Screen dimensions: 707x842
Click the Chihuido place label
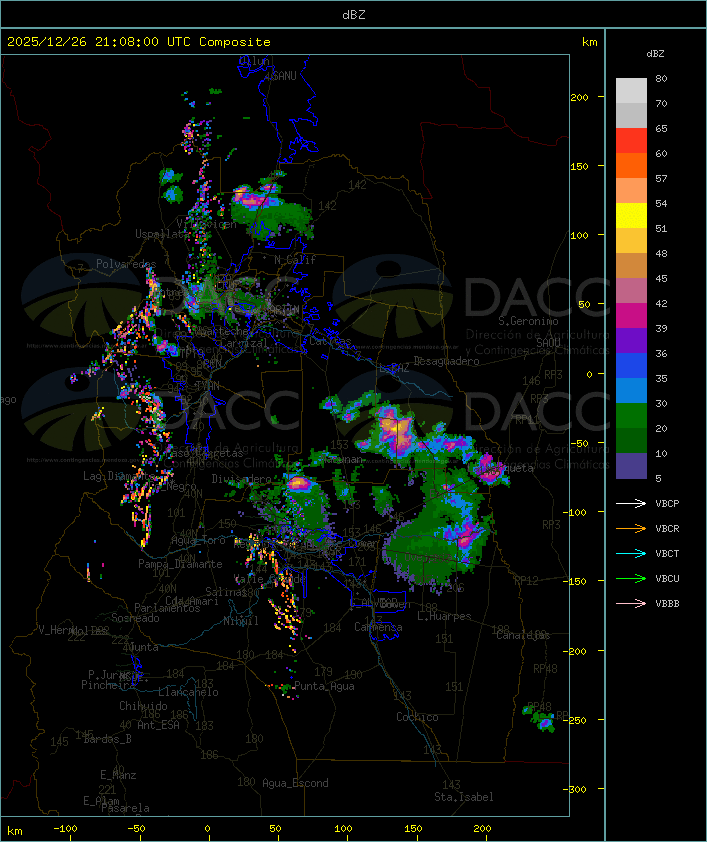click(143, 706)
